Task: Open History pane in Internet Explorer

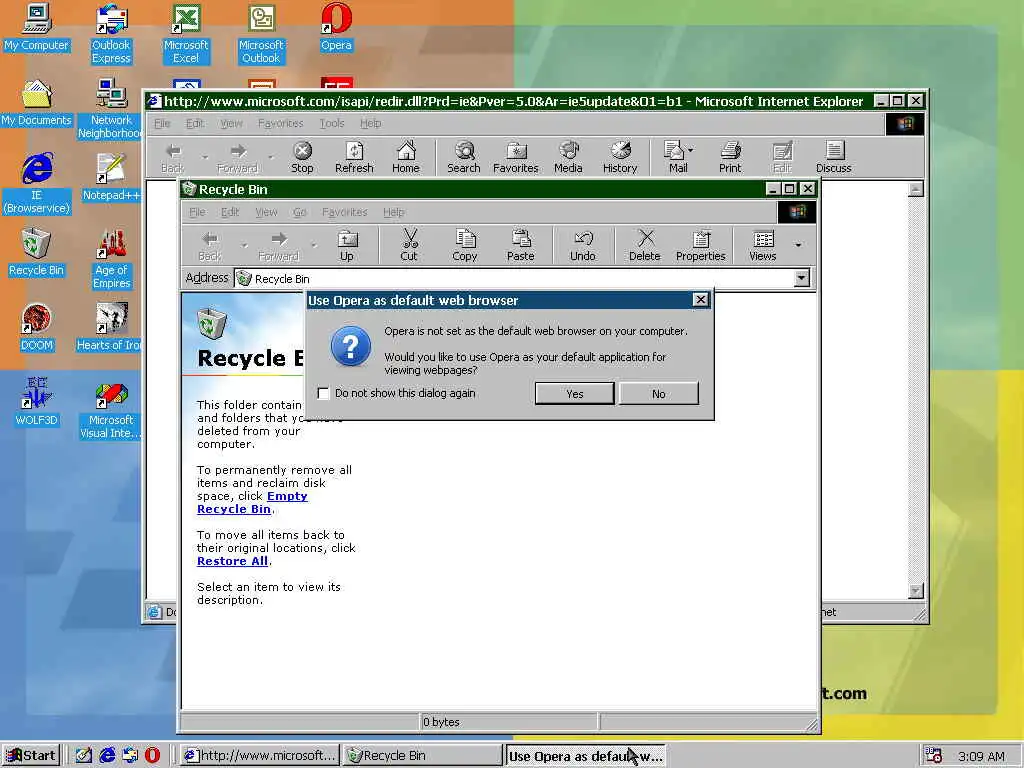Action: (620, 157)
